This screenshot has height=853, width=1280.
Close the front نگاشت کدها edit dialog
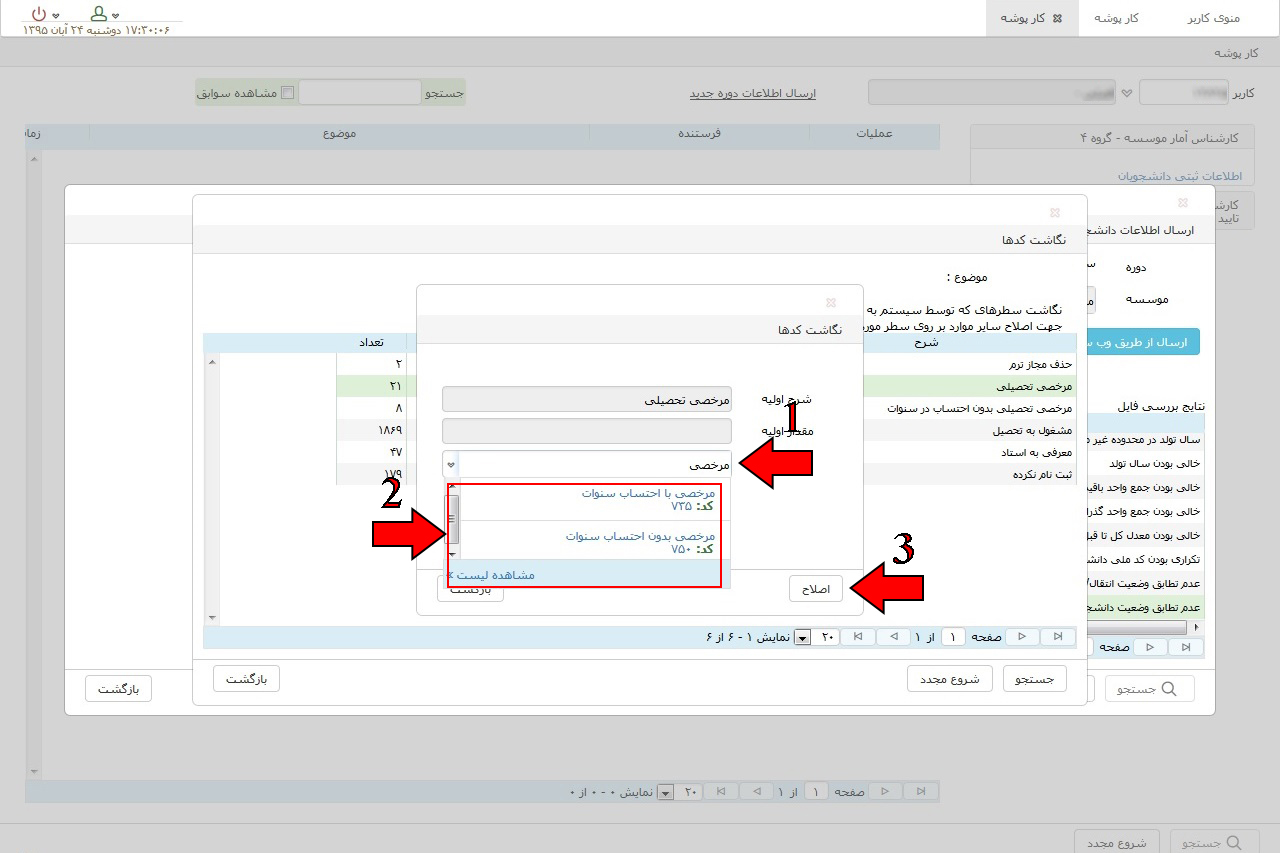coord(830,303)
